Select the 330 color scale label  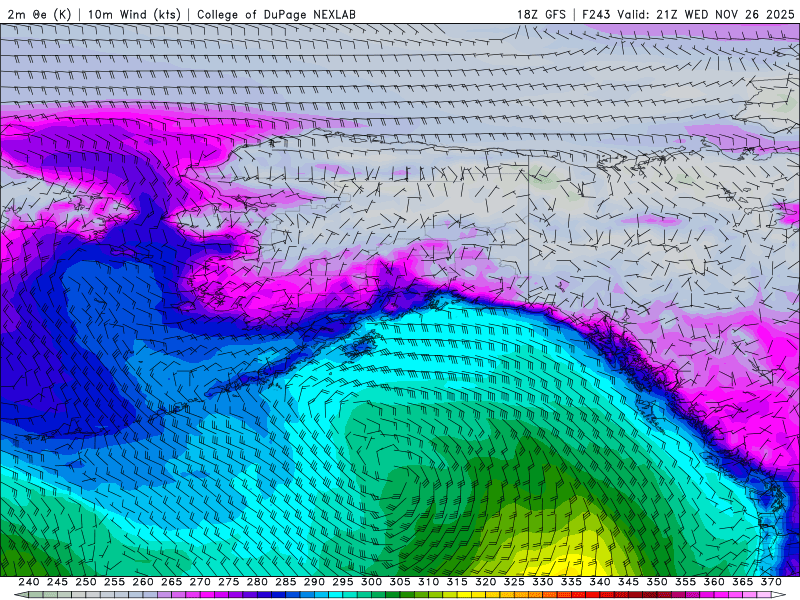pos(543,582)
